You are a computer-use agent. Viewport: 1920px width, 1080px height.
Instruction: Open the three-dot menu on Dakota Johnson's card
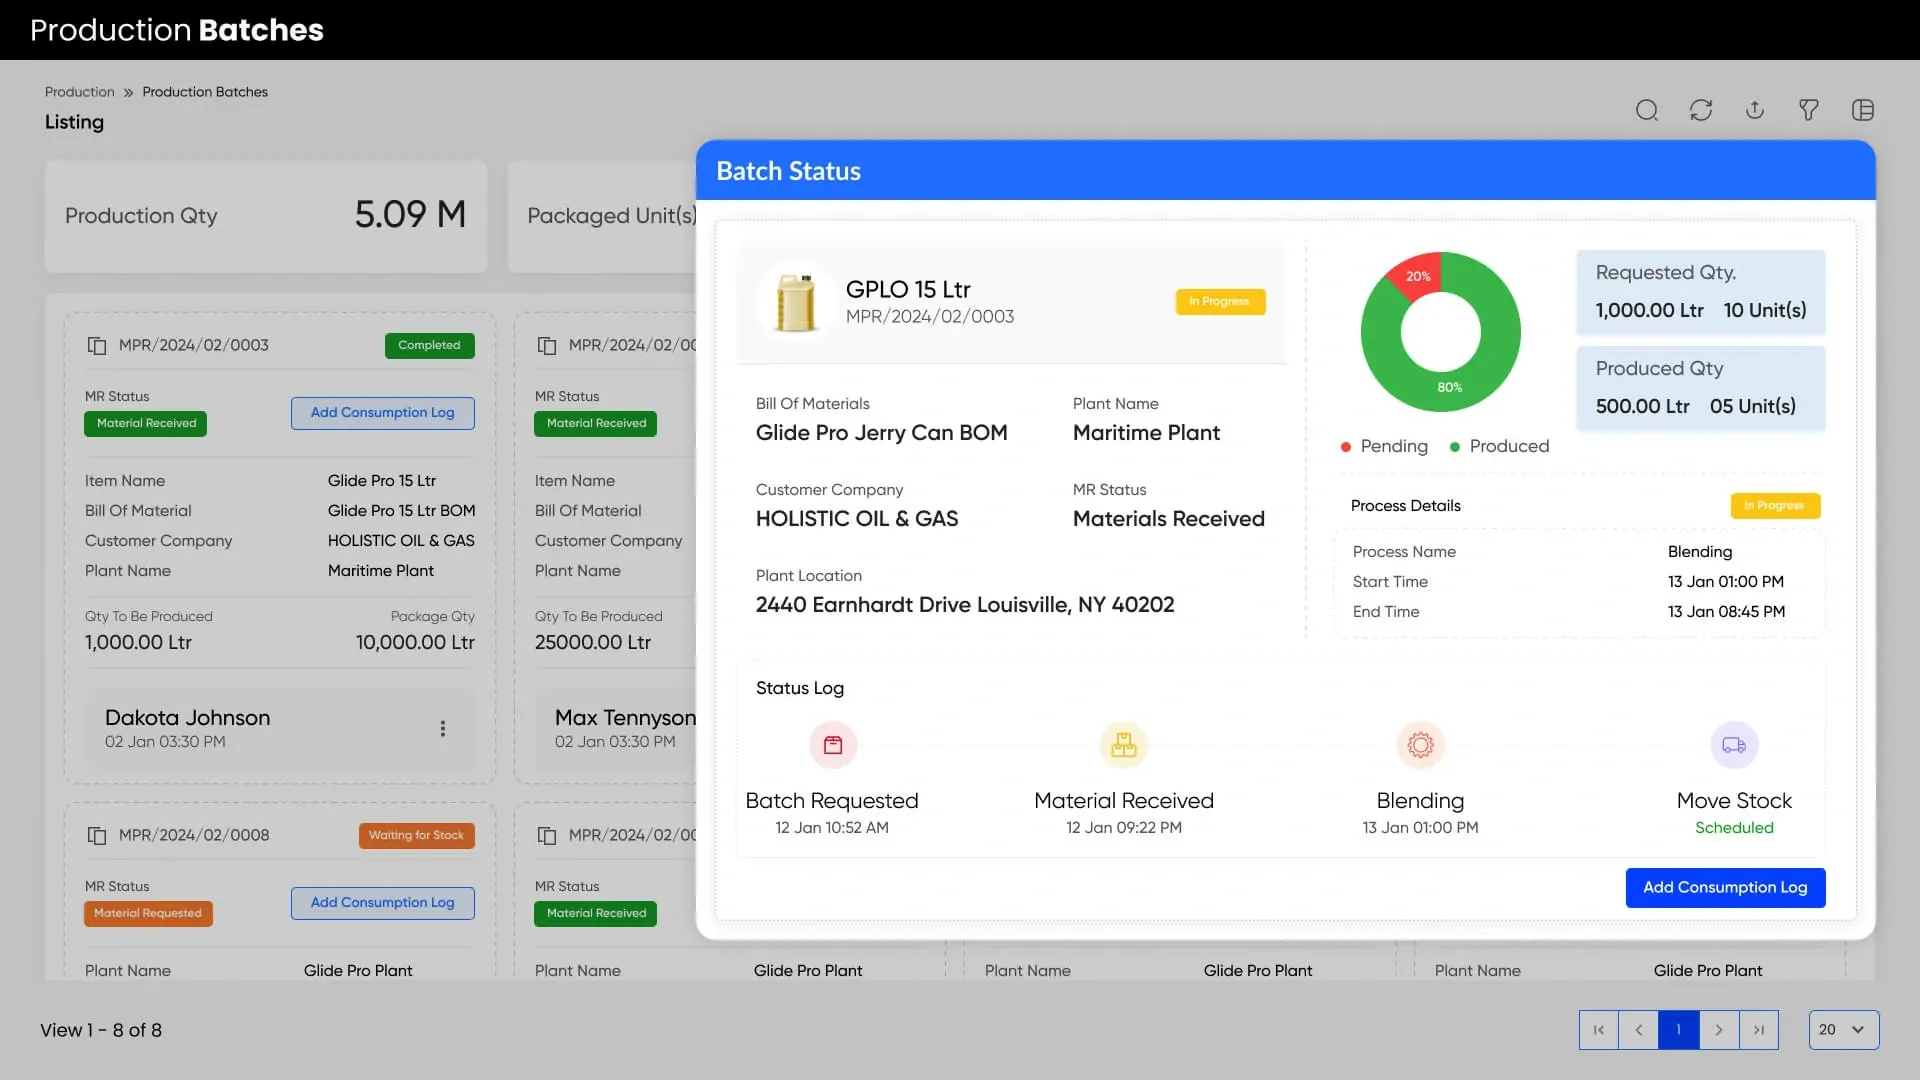443,729
